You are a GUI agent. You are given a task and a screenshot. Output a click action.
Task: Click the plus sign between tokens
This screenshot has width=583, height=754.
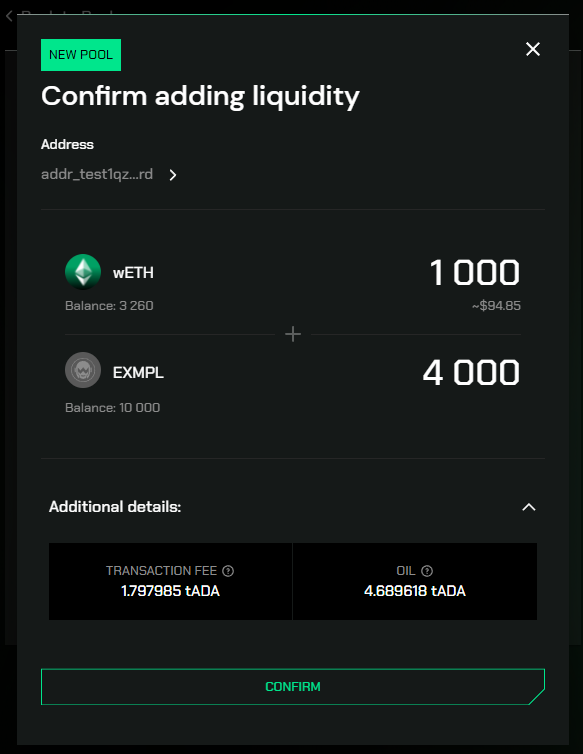[293, 334]
